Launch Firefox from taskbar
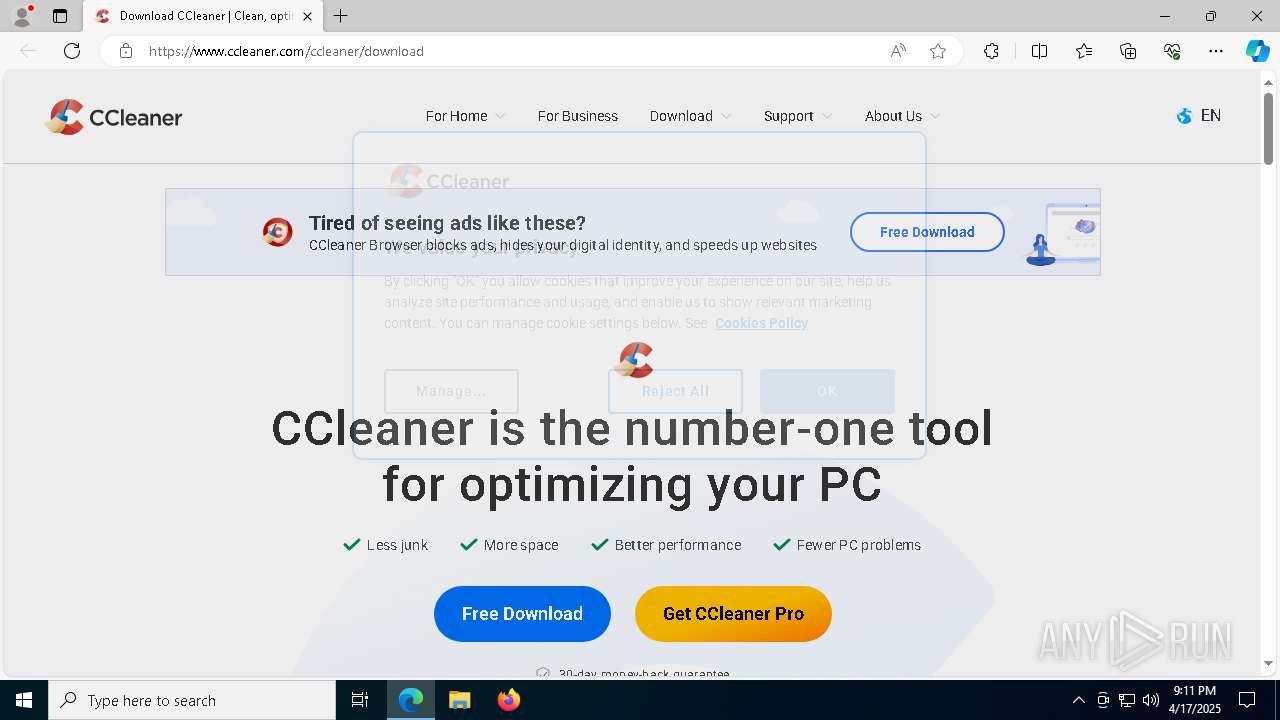 click(508, 700)
